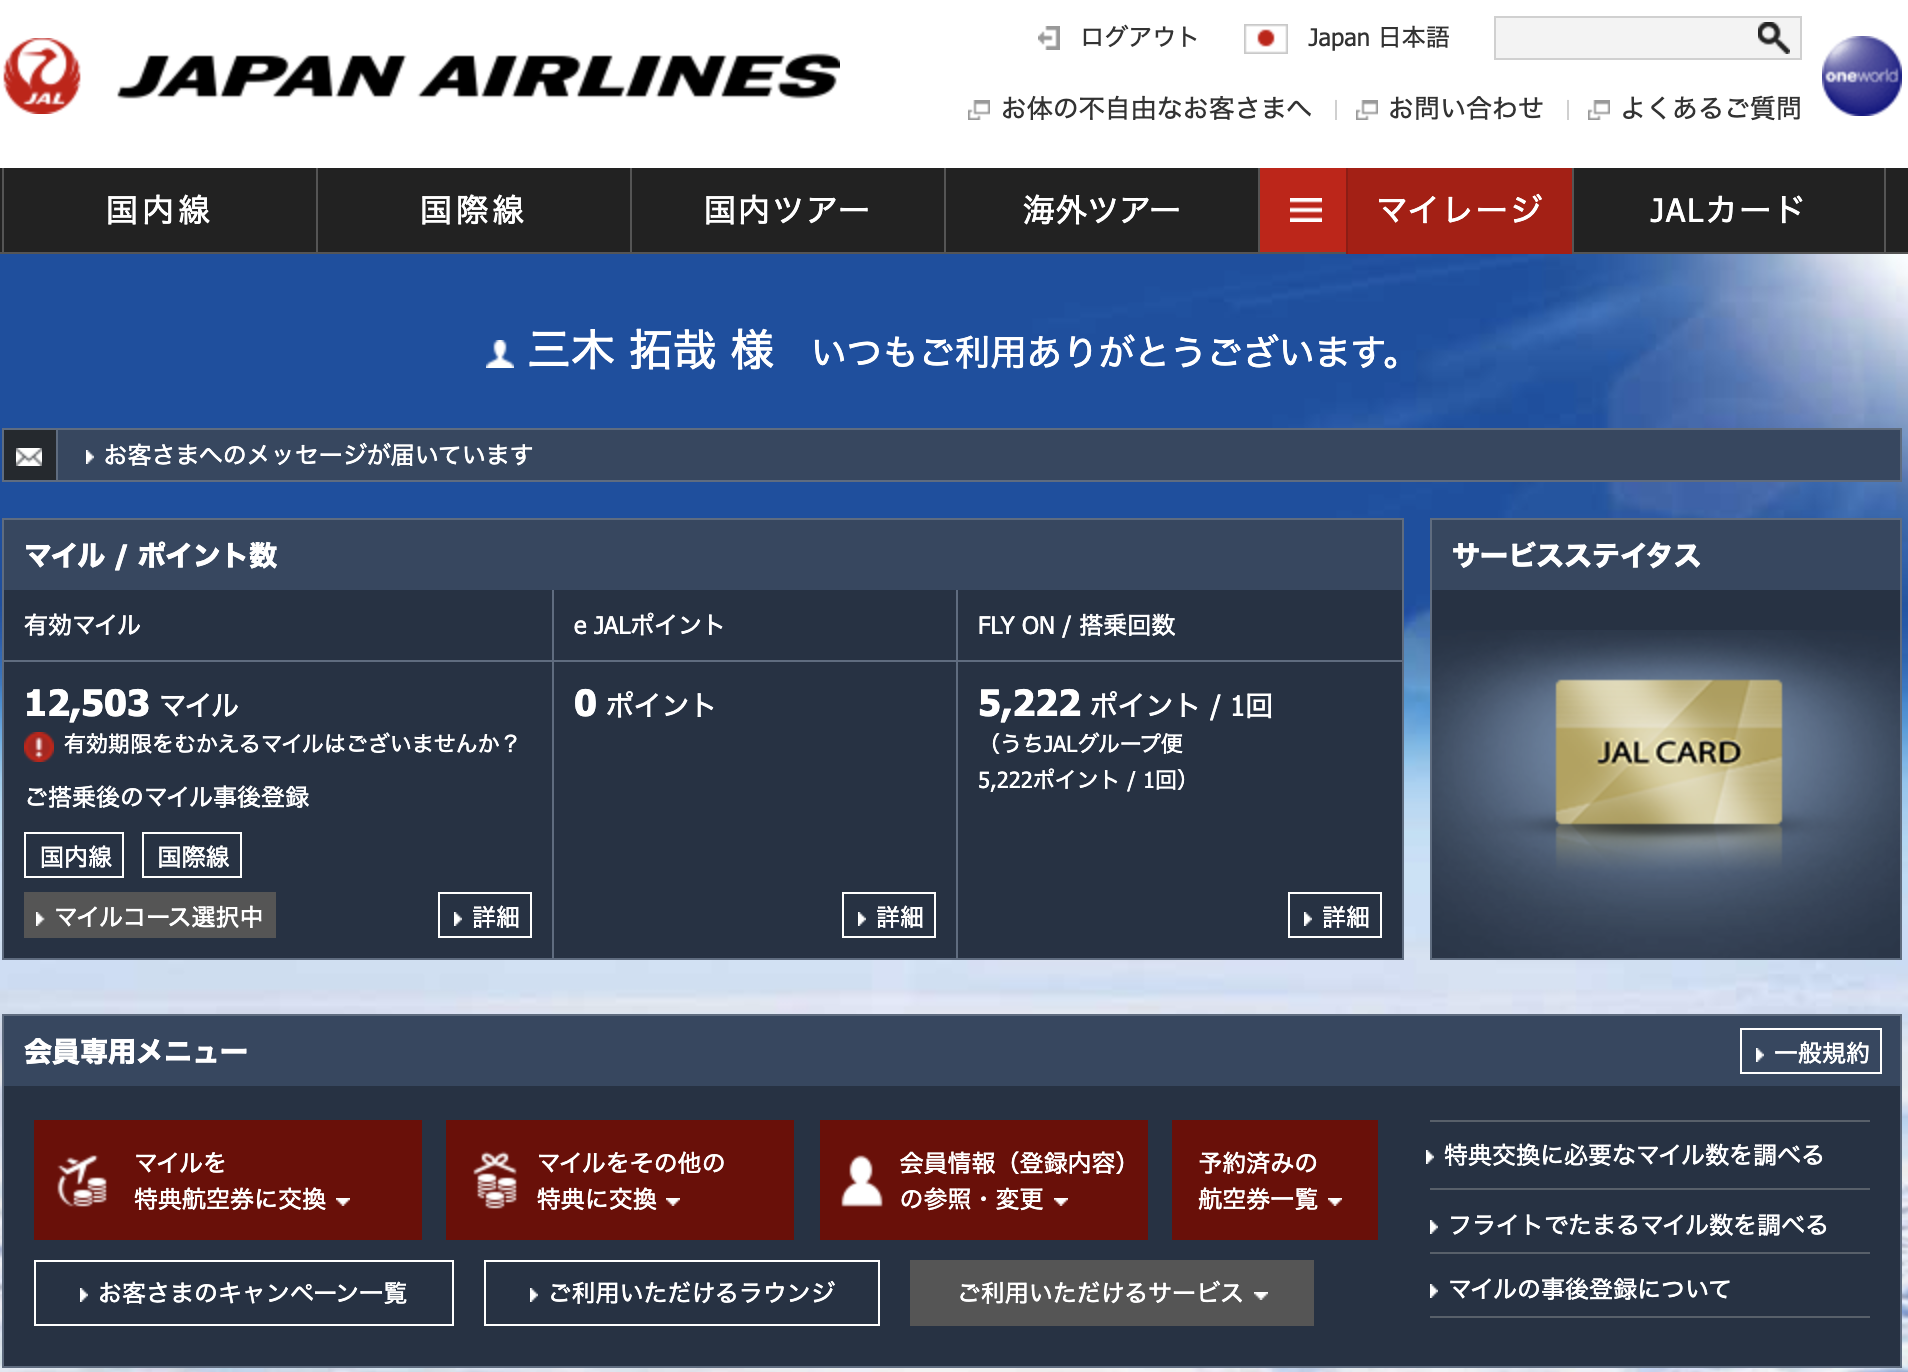Click the JAL CARD gold card image
The width and height of the screenshot is (1908, 1372).
(1668, 752)
